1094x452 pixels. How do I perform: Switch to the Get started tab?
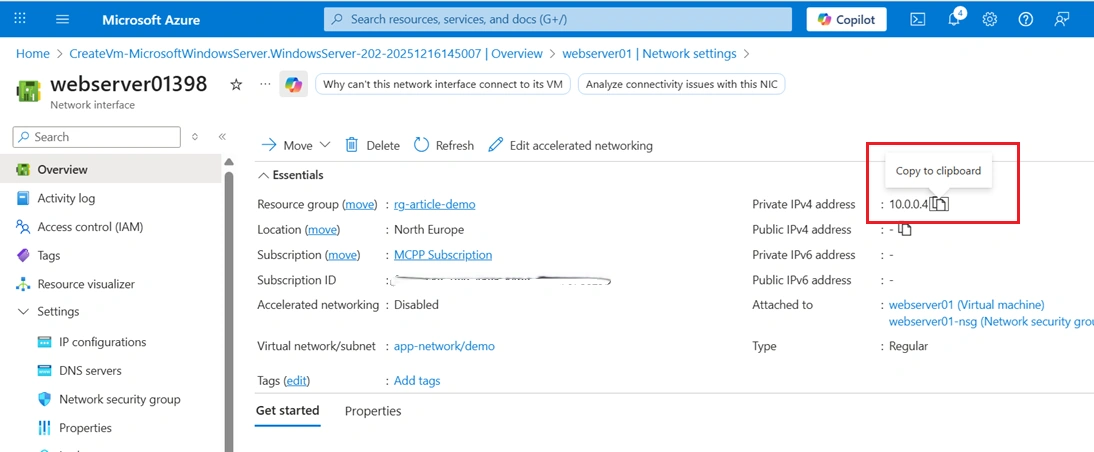(x=287, y=411)
